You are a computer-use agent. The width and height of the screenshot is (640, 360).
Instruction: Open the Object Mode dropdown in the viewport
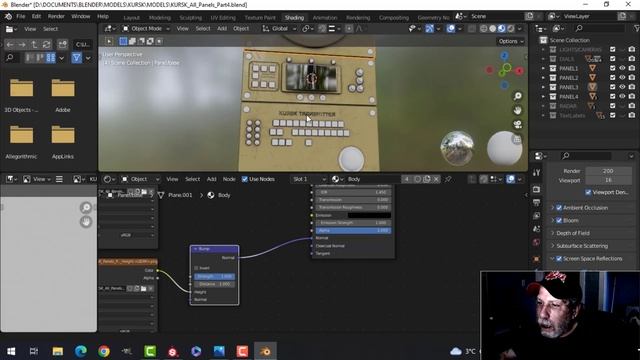(x=146, y=29)
